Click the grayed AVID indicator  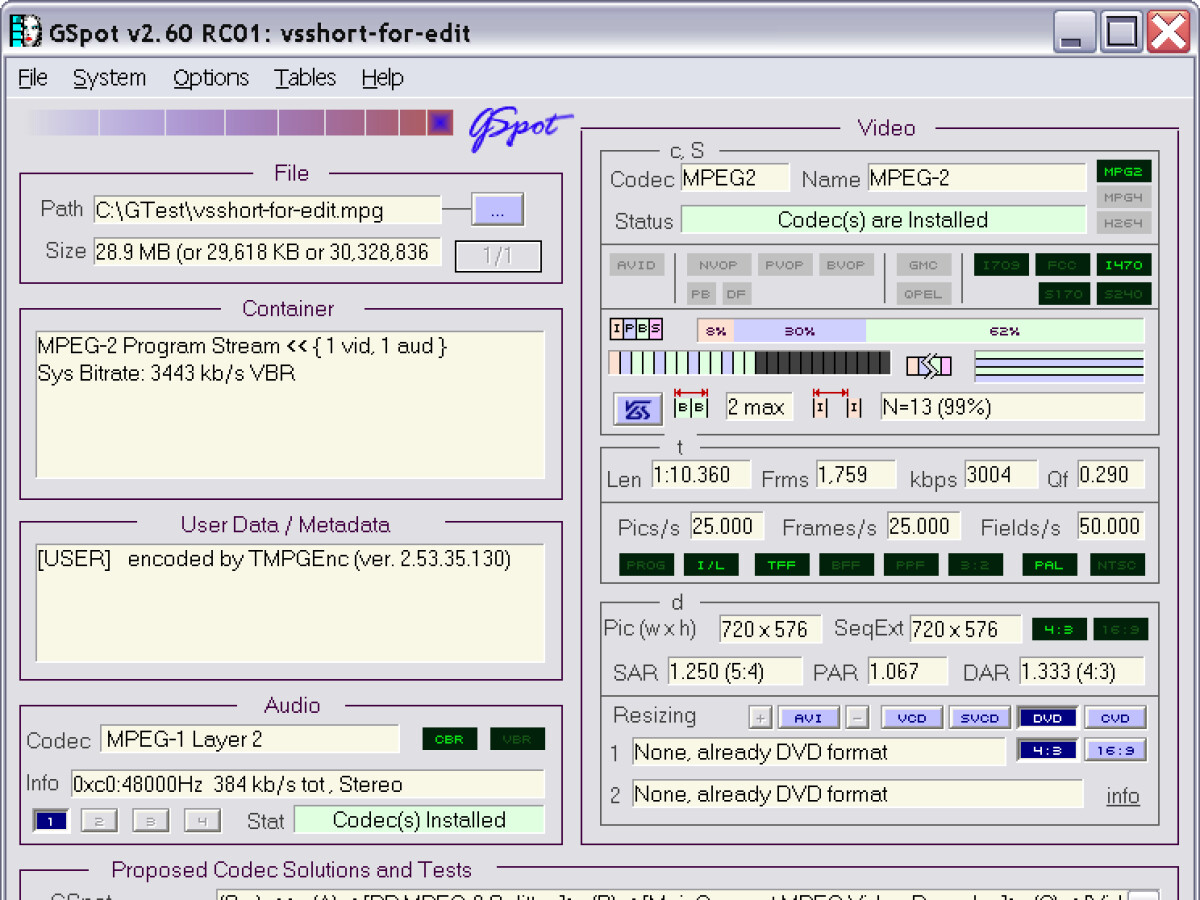pos(637,265)
